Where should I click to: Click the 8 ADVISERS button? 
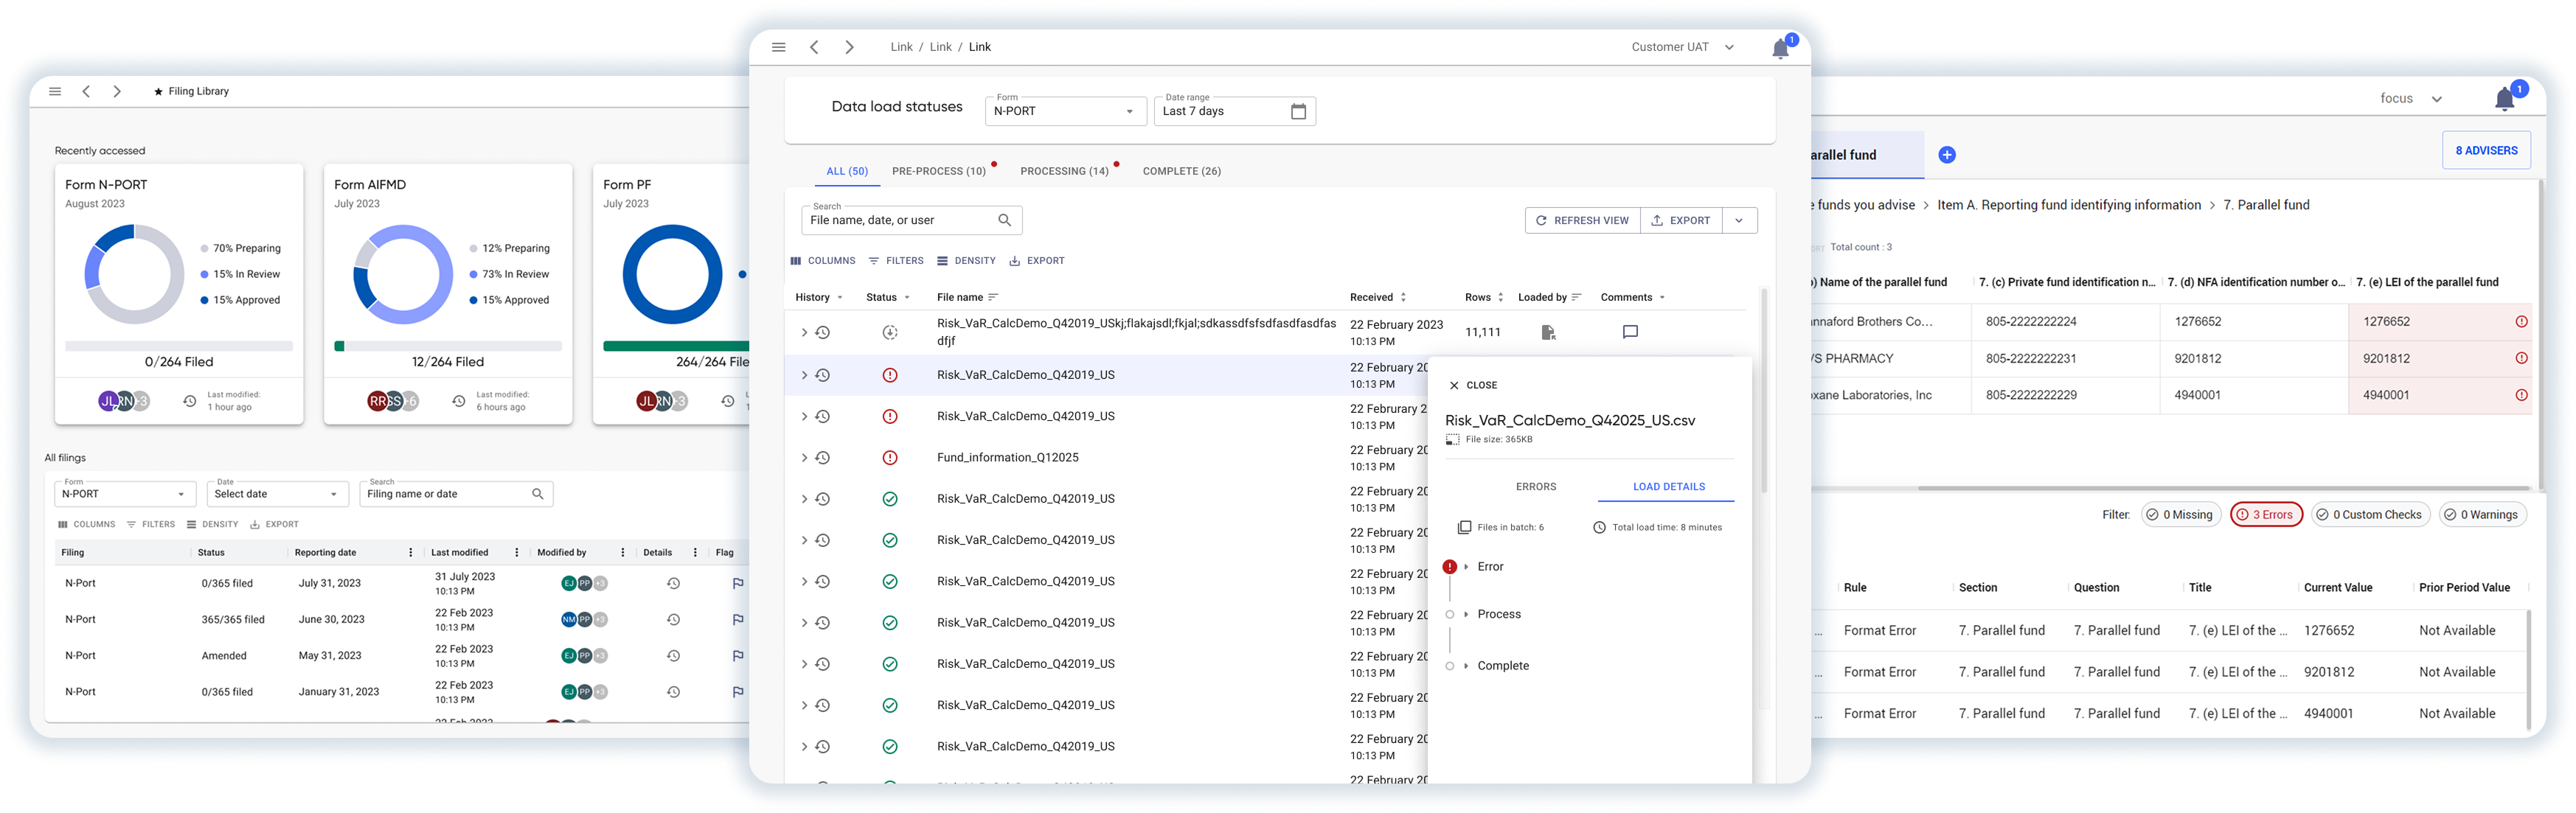click(x=2485, y=151)
